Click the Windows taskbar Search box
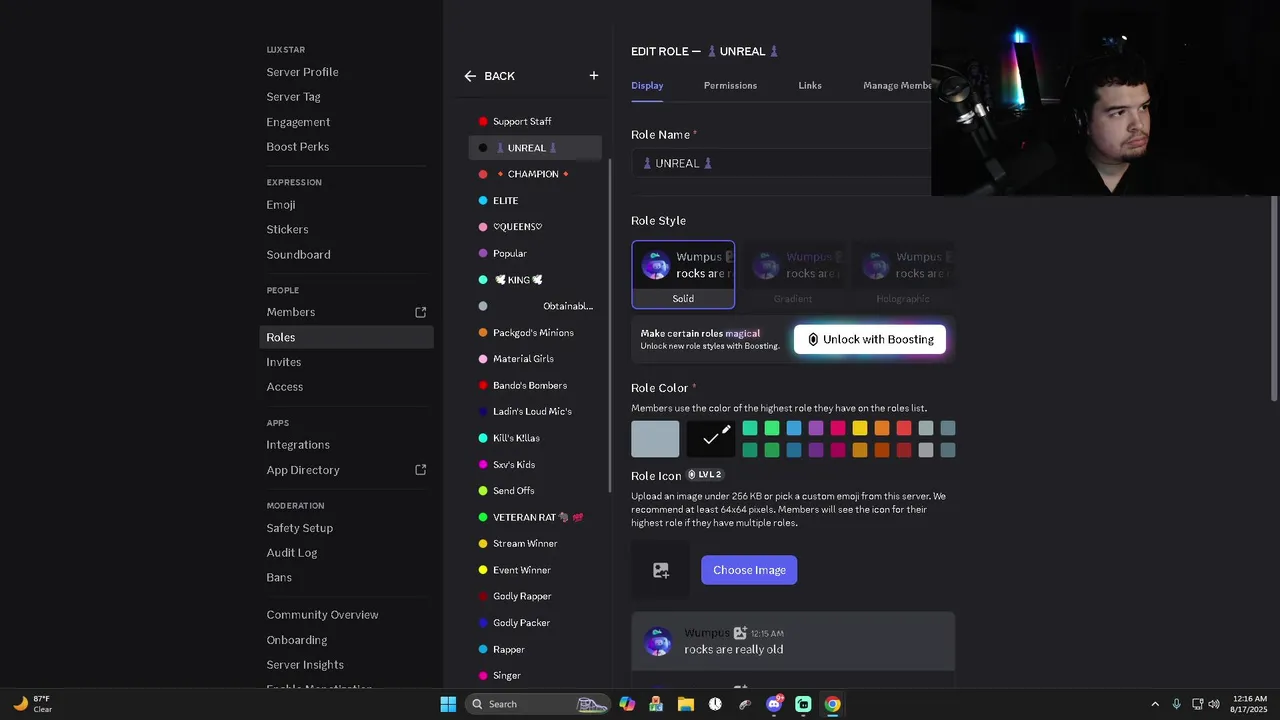This screenshot has height=720, width=1280. pos(539,704)
